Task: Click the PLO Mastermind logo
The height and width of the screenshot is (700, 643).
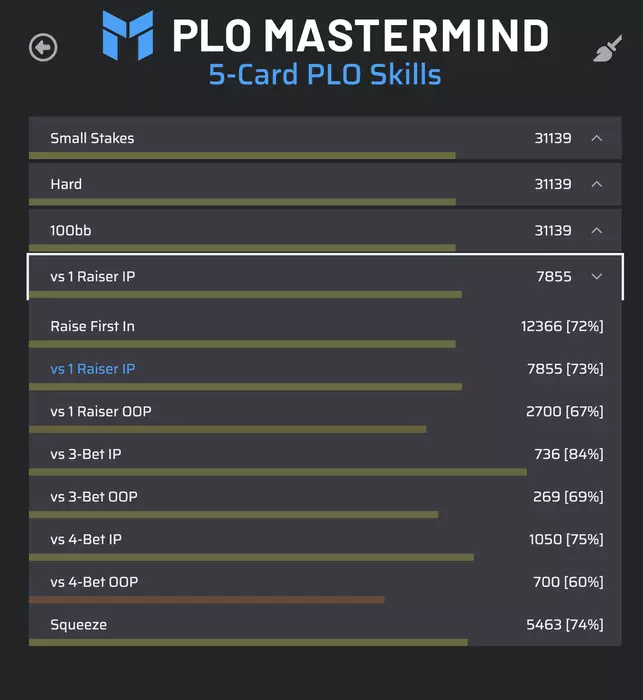Action: click(x=128, y=35)
